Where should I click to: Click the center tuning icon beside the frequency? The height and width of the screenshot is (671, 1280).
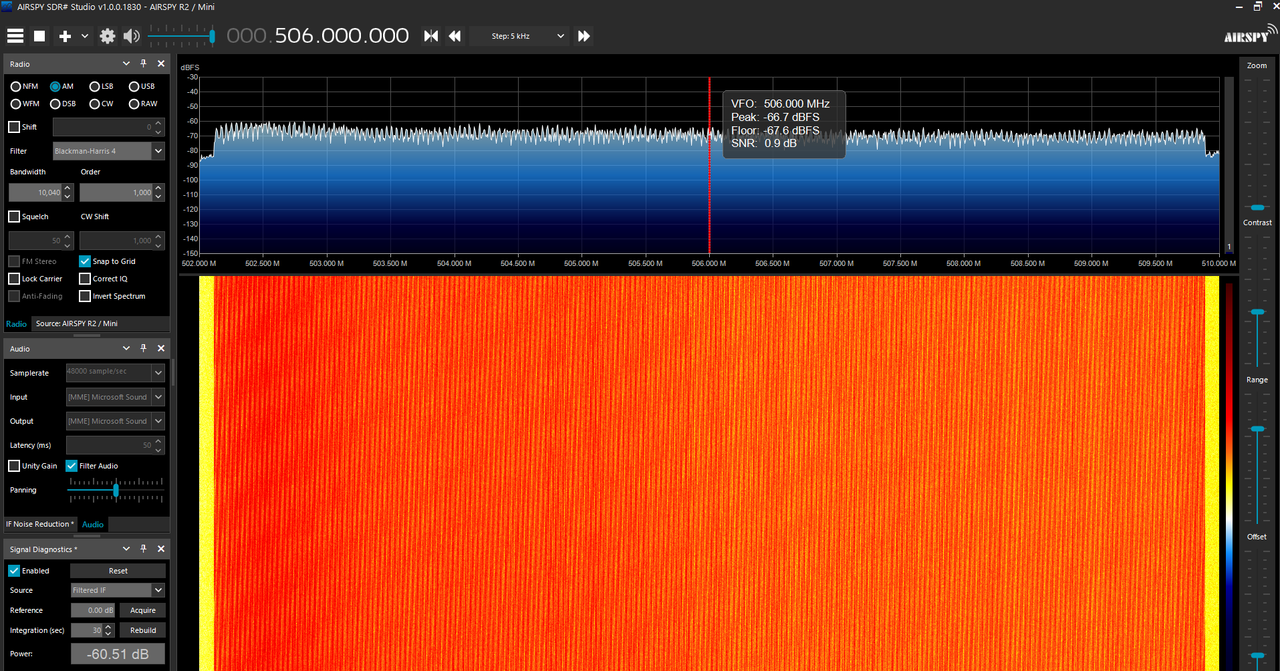[x=431, y=36]
